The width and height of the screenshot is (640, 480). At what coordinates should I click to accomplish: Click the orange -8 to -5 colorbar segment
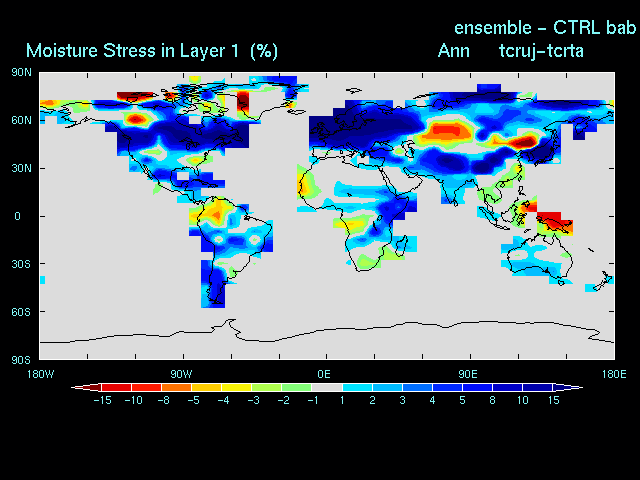click(x=176, y=386)
